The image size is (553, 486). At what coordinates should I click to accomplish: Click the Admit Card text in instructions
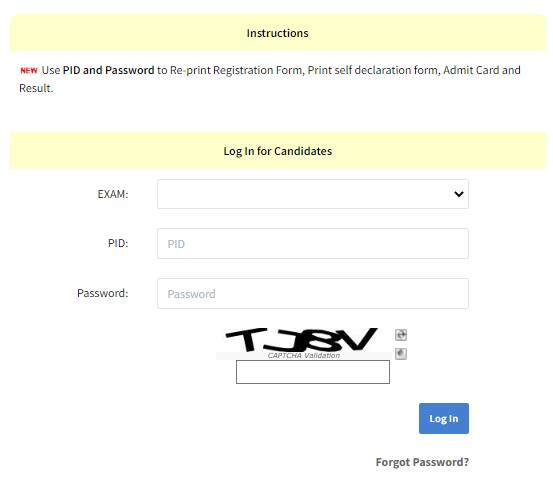point(471,70)
